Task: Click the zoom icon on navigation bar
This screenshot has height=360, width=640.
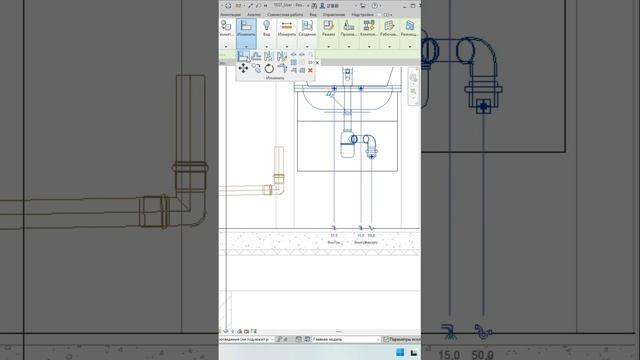Action: [413, 92]
